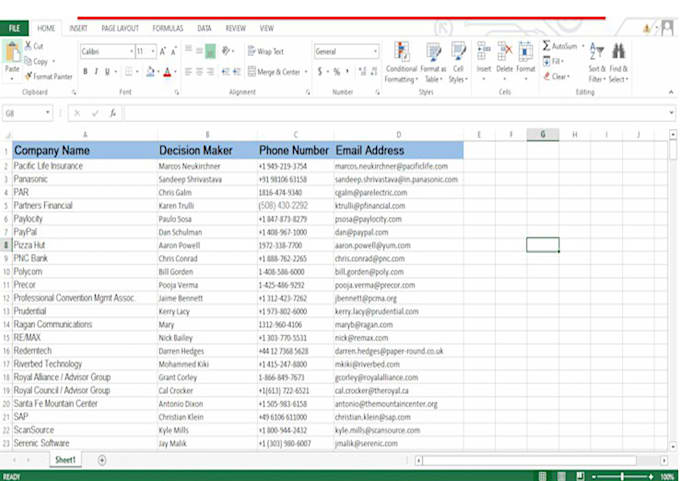680x481 pixels.
Task: Select the Sheet1 tab
Action: (65, 460)
